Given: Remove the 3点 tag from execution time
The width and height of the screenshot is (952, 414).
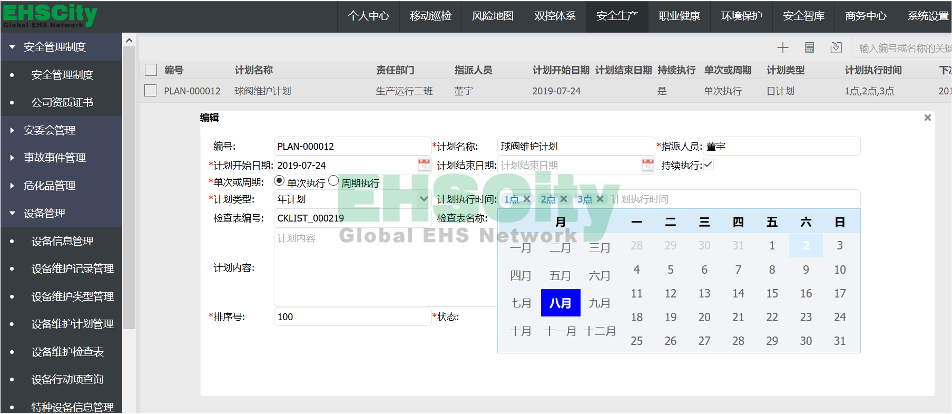Looking at the screenshot, I should tap(600, 199).
